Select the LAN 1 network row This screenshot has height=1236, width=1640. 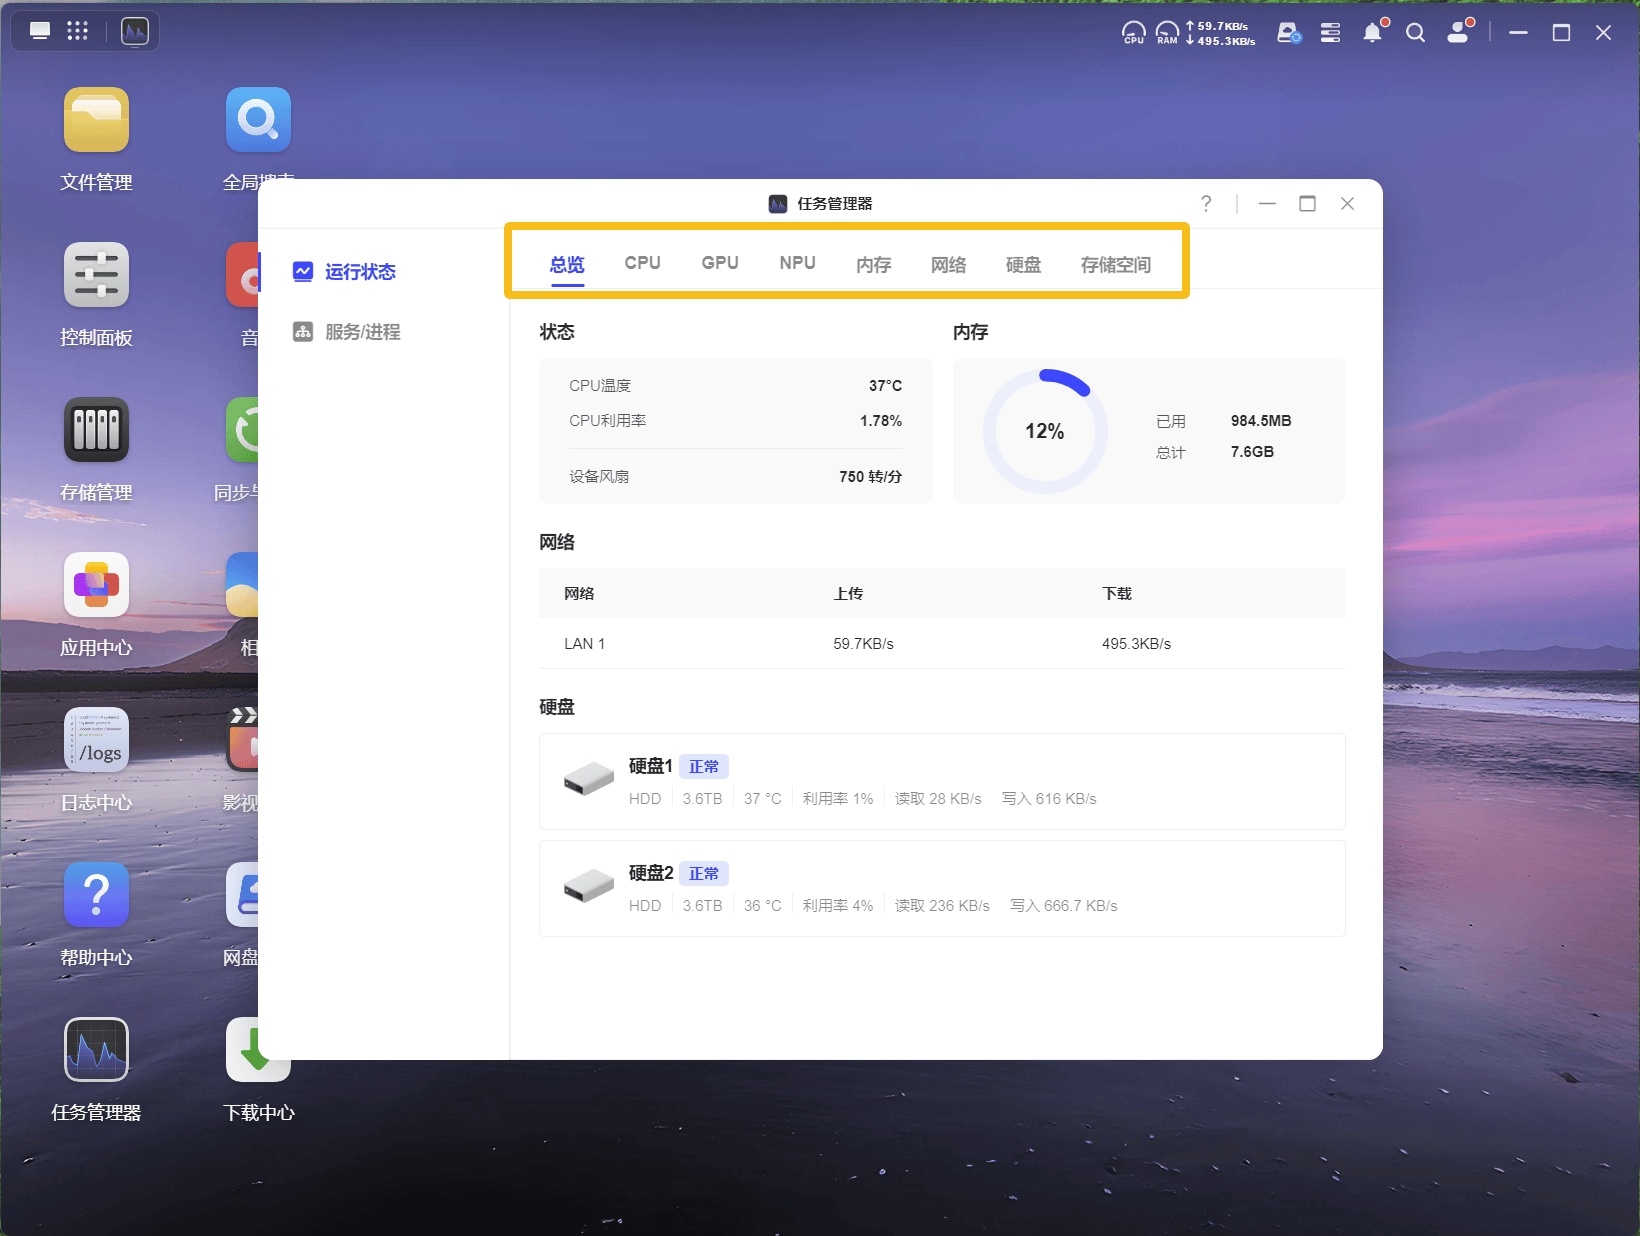pyautogui.click(x=942, y=644)
